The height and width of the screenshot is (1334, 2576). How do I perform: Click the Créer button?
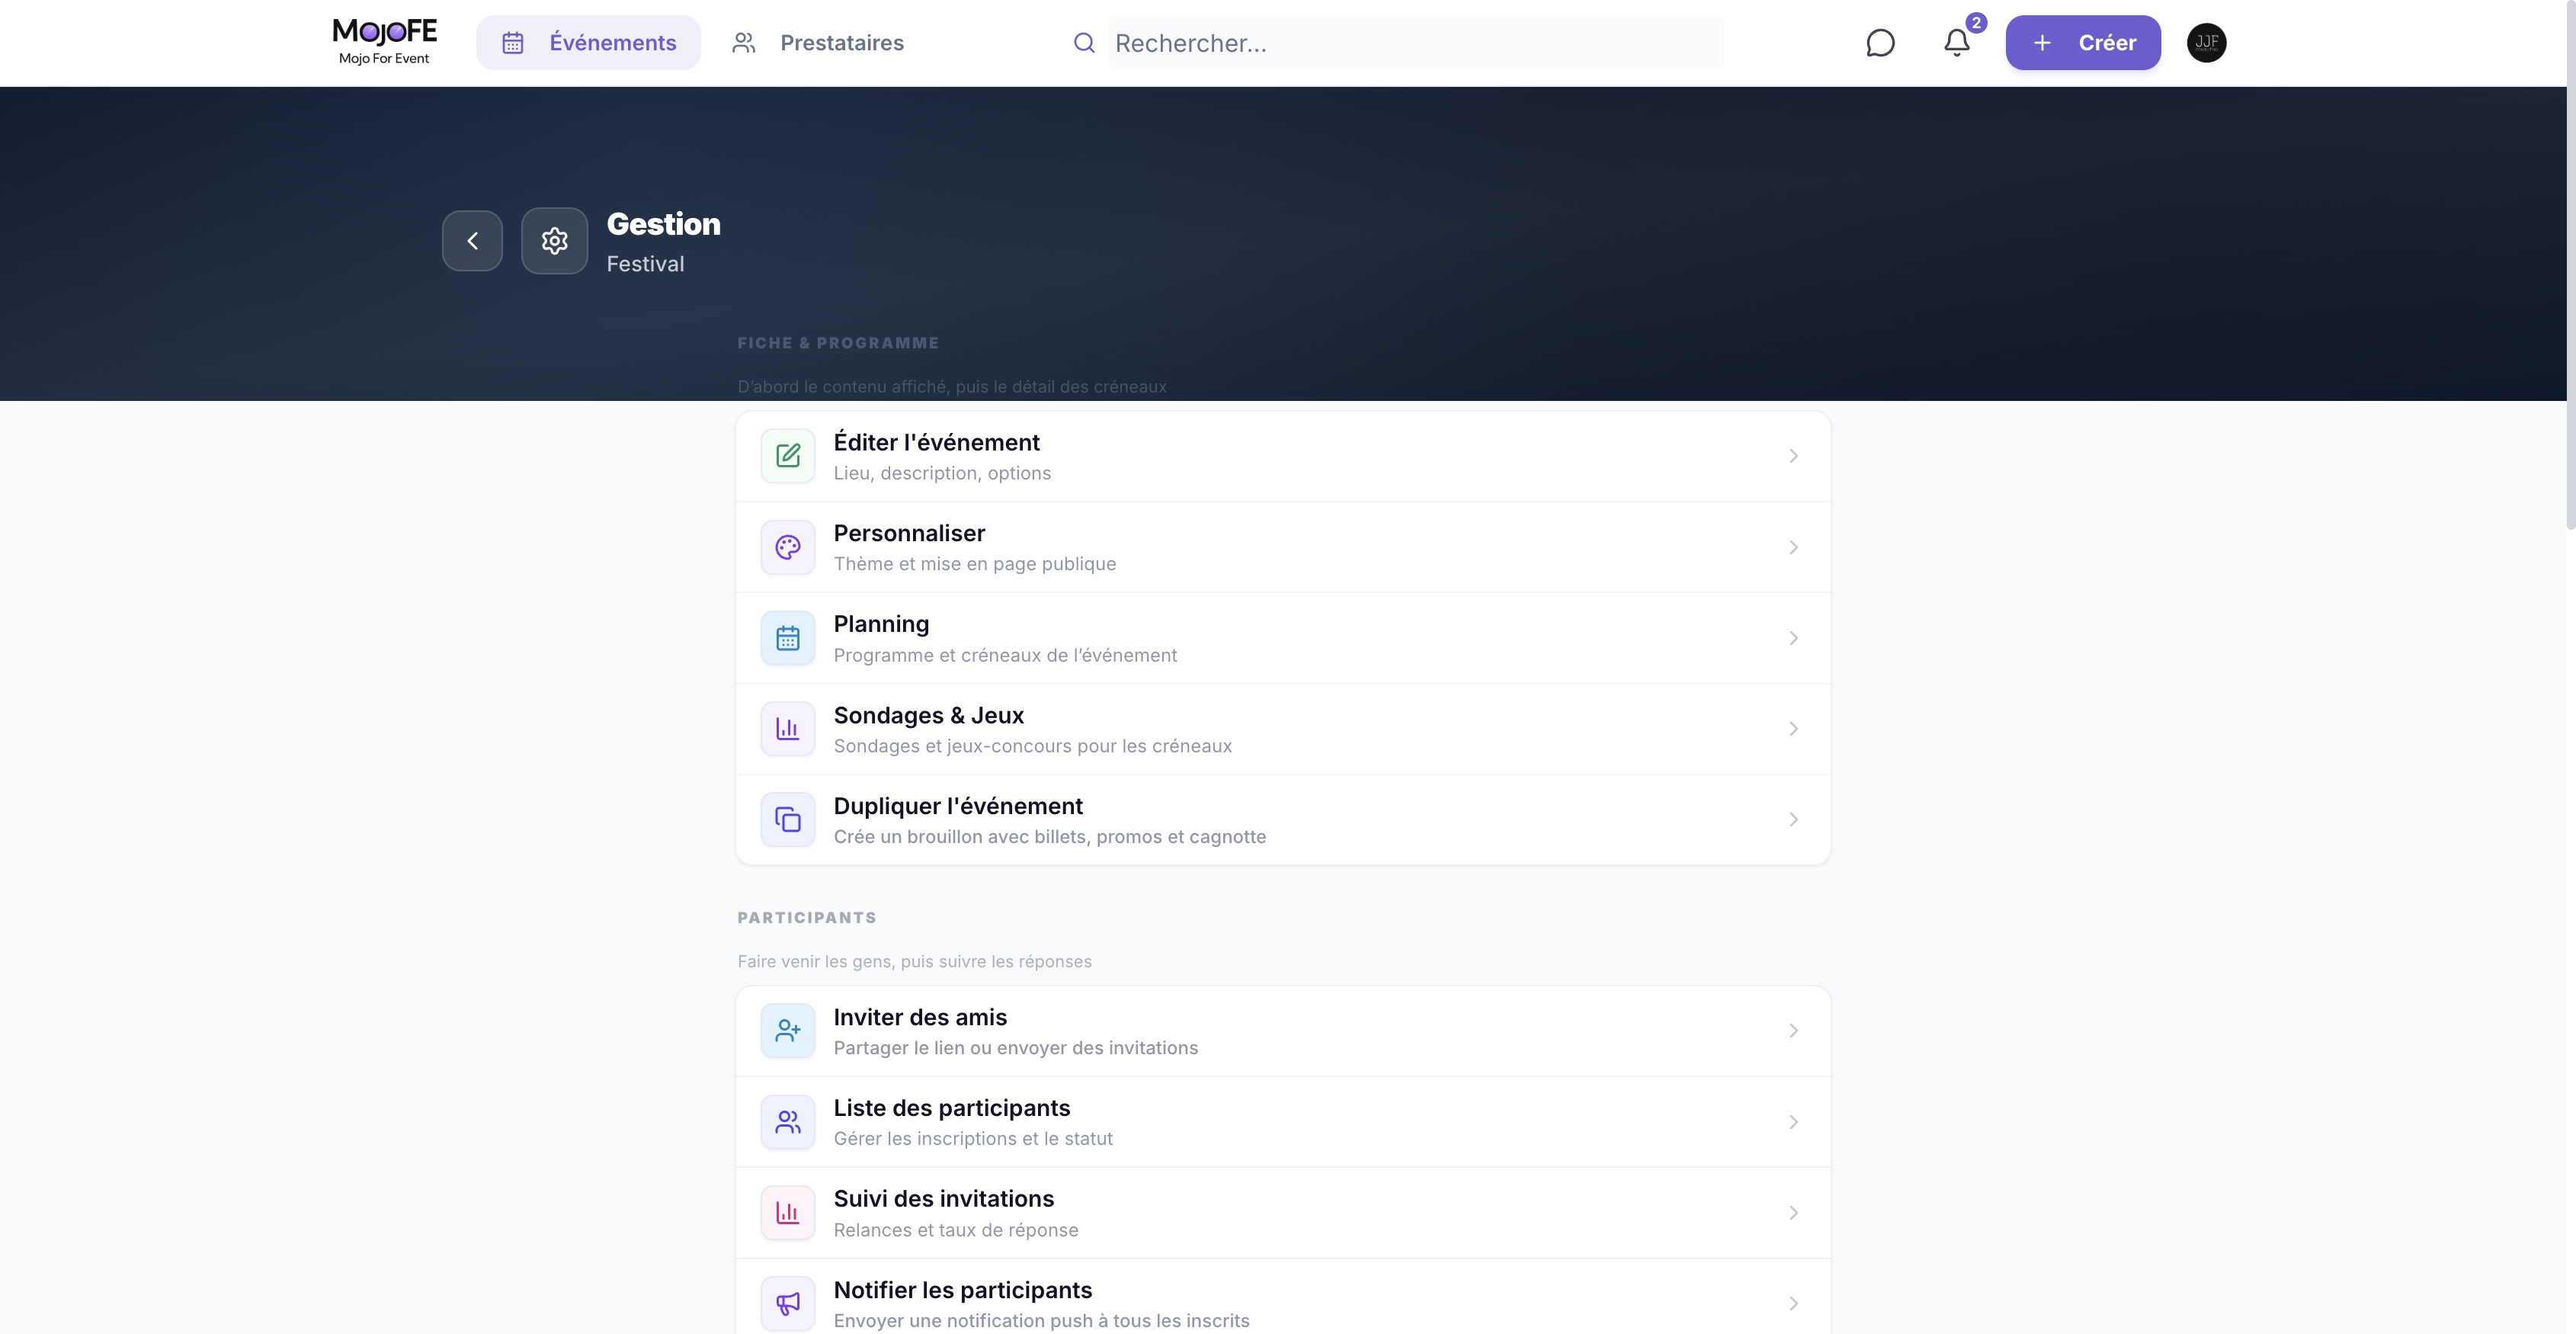coord(2083,43)
